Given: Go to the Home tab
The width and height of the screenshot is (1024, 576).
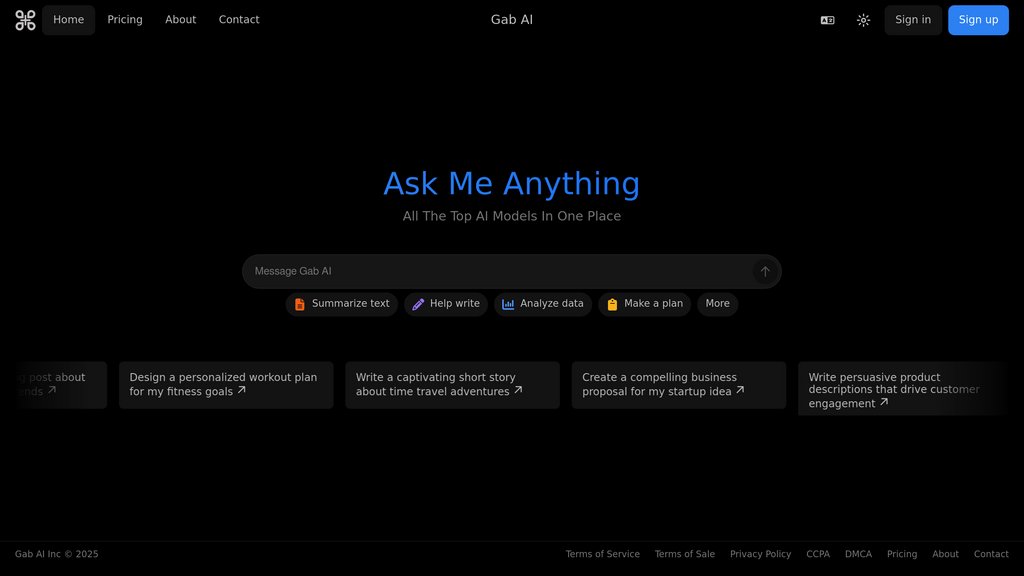Looking at the screenshot, I should (x=68, y=20).
